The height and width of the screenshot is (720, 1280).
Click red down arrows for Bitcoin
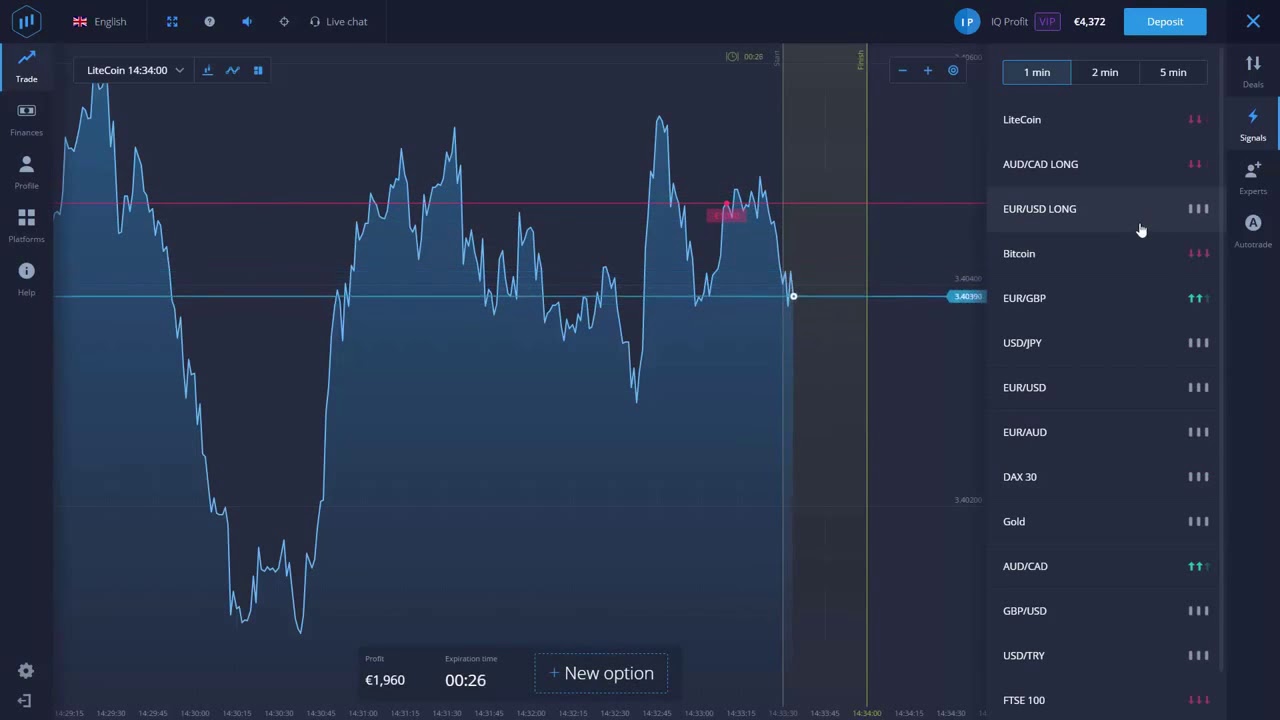pyautogui.click(x=1198, y=254)
